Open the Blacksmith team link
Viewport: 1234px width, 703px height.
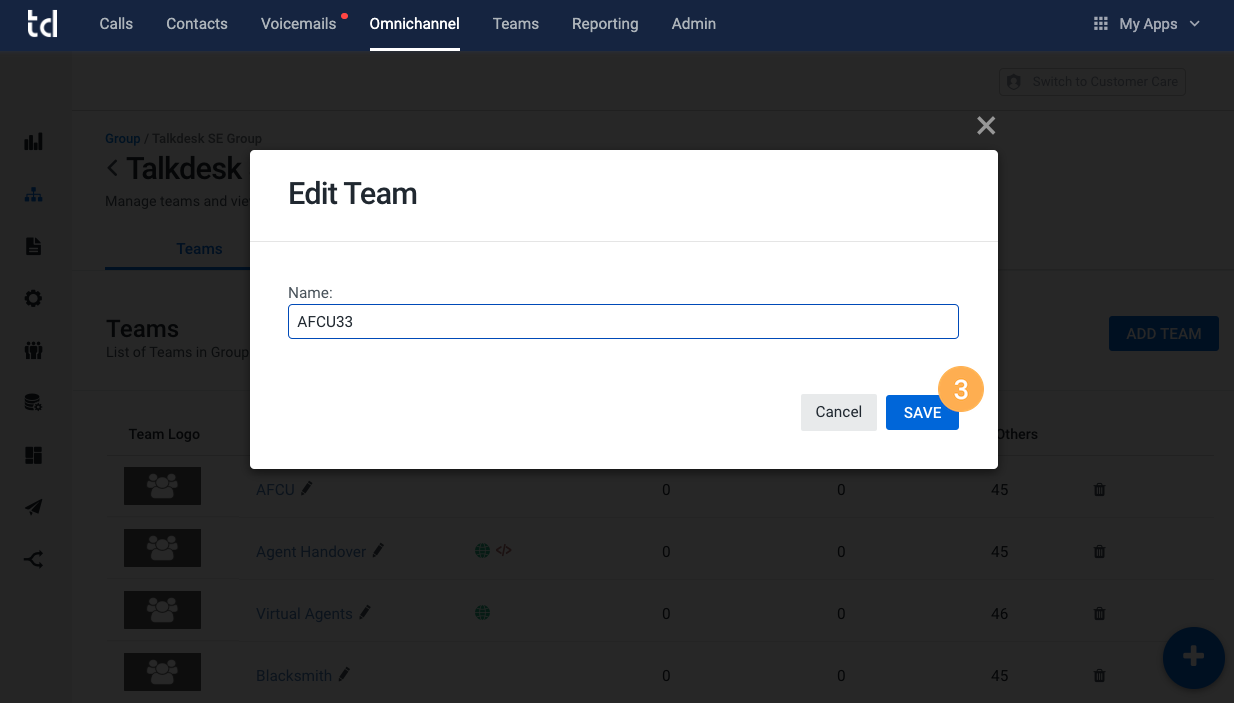[294, 676]
